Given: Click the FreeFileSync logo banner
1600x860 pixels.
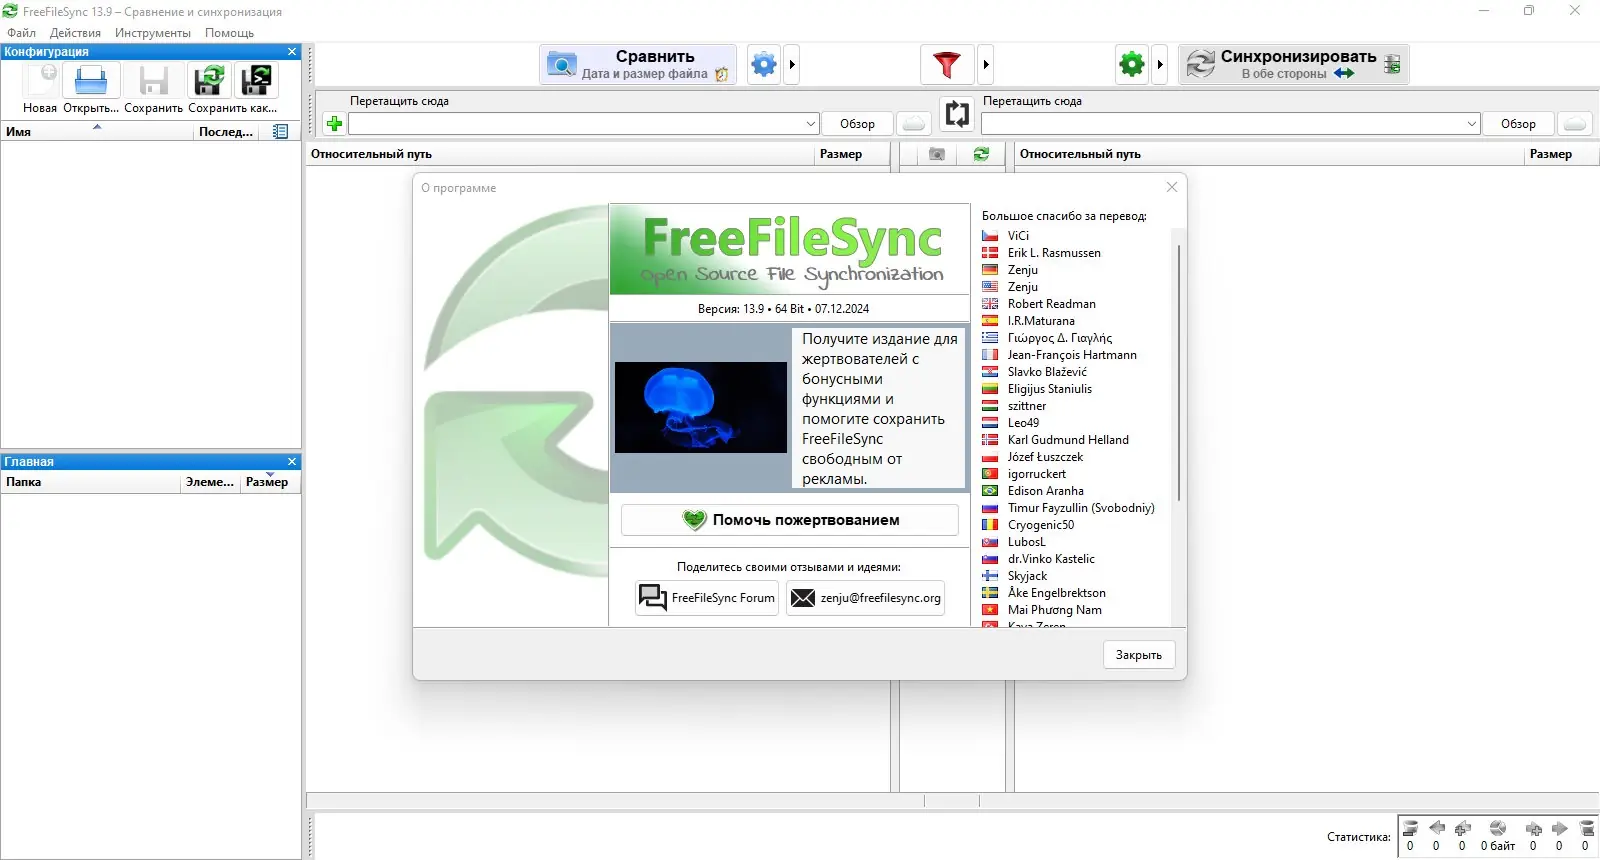Looking at the screenshot, I should tap(790, 250).
